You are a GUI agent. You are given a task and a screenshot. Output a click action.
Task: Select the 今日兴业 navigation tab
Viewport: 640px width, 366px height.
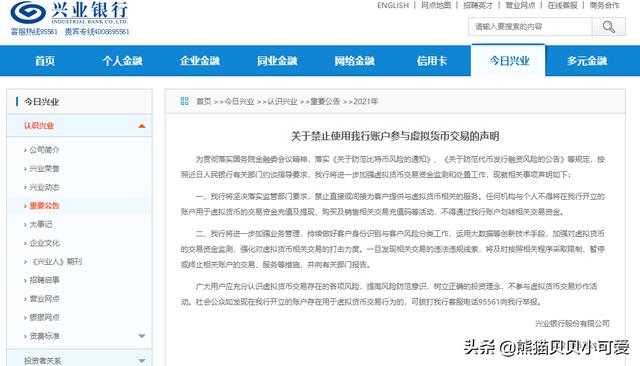[509, 61]
